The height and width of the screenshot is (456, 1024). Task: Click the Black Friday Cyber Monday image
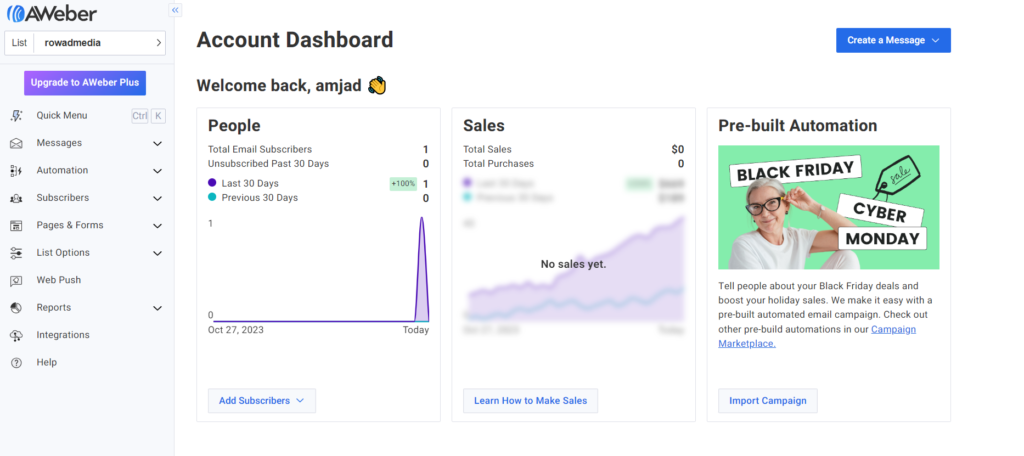[829, 207]
